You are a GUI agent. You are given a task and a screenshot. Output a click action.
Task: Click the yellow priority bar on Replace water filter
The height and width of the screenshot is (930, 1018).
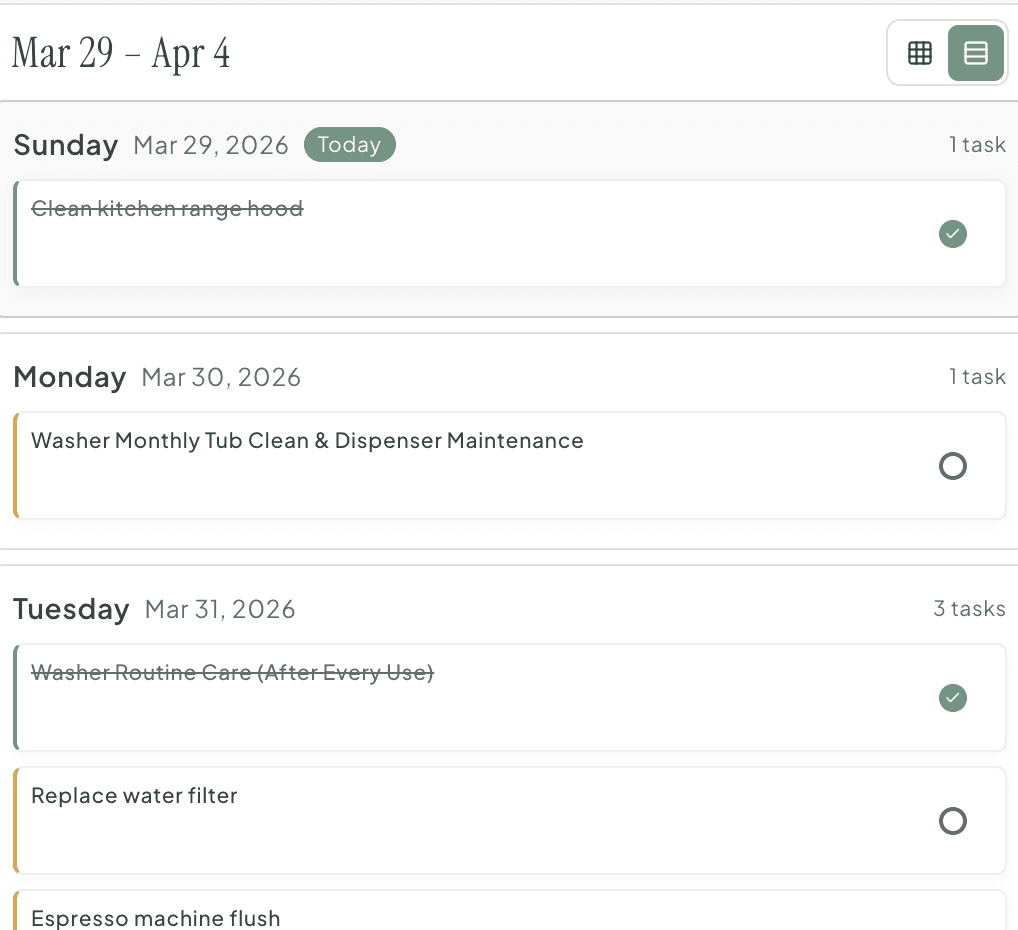point(16,821)
